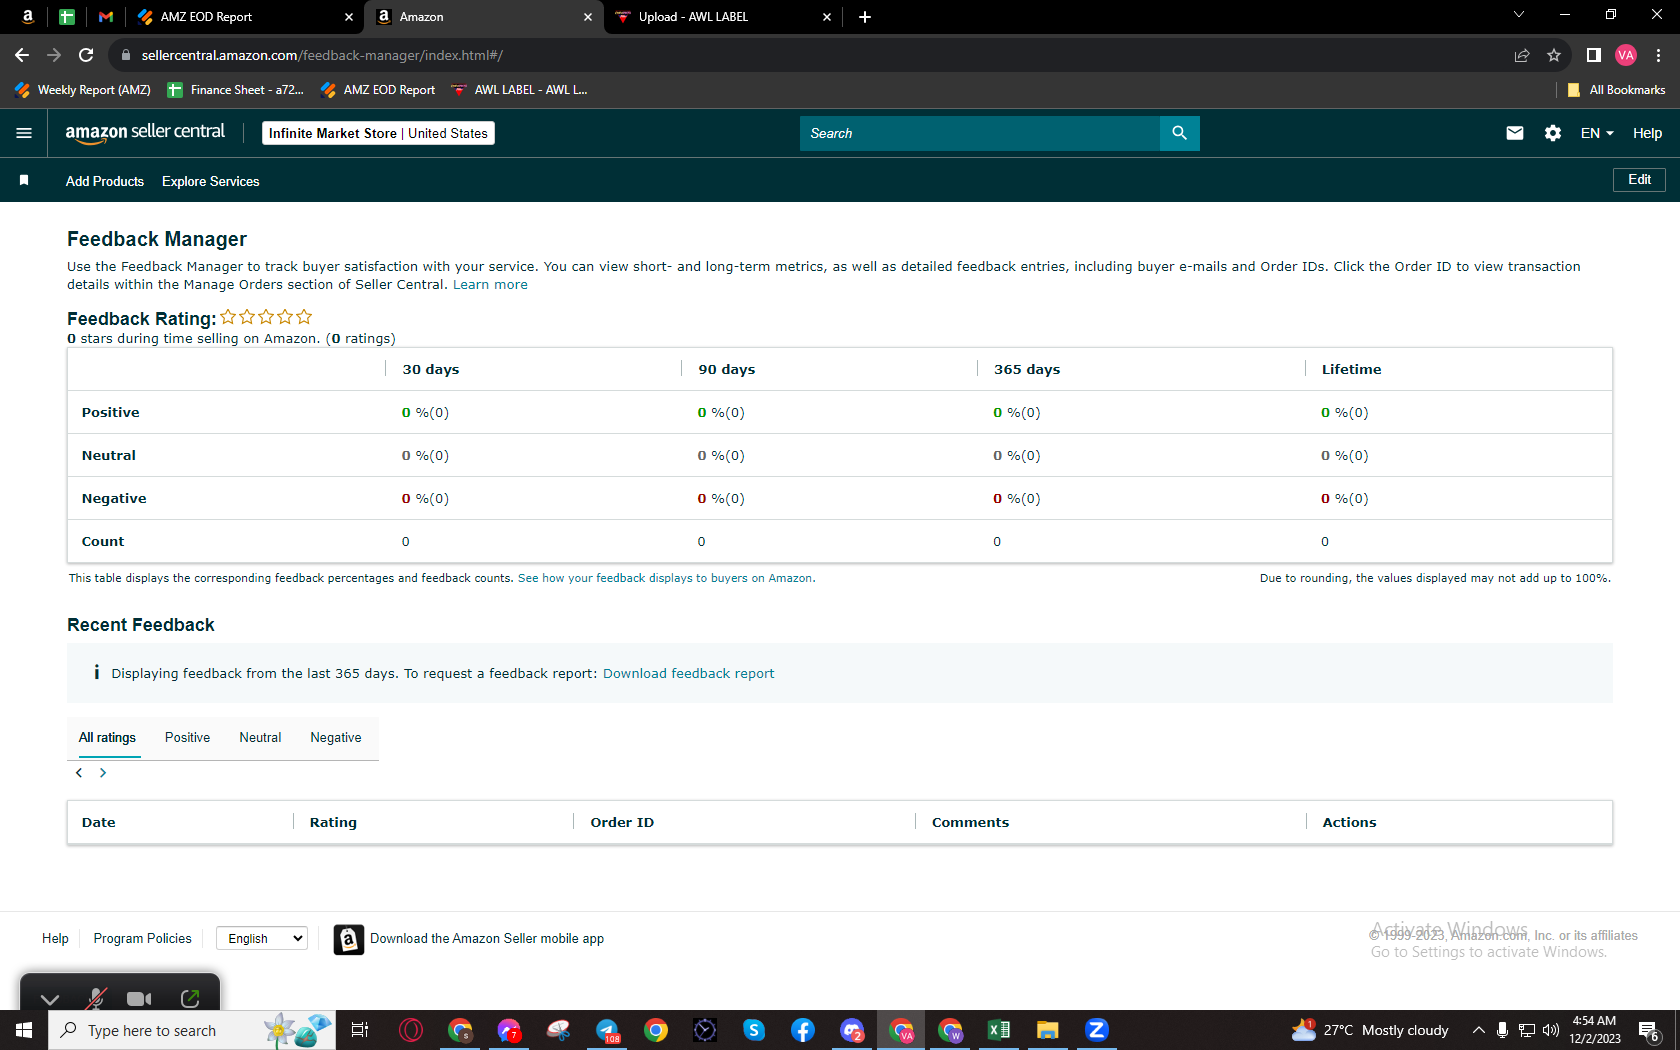The image size is (1680, 1050).
Task: Open the Finance Sheet bookmark
Action: pos(236,90)
